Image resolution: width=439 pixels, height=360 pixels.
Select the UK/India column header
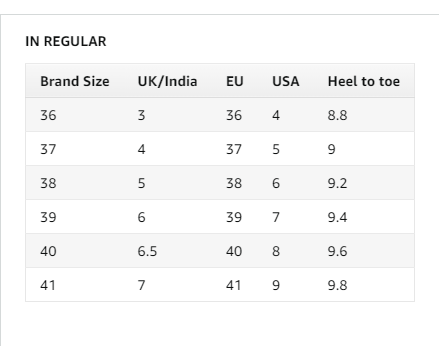click(167, 81)
